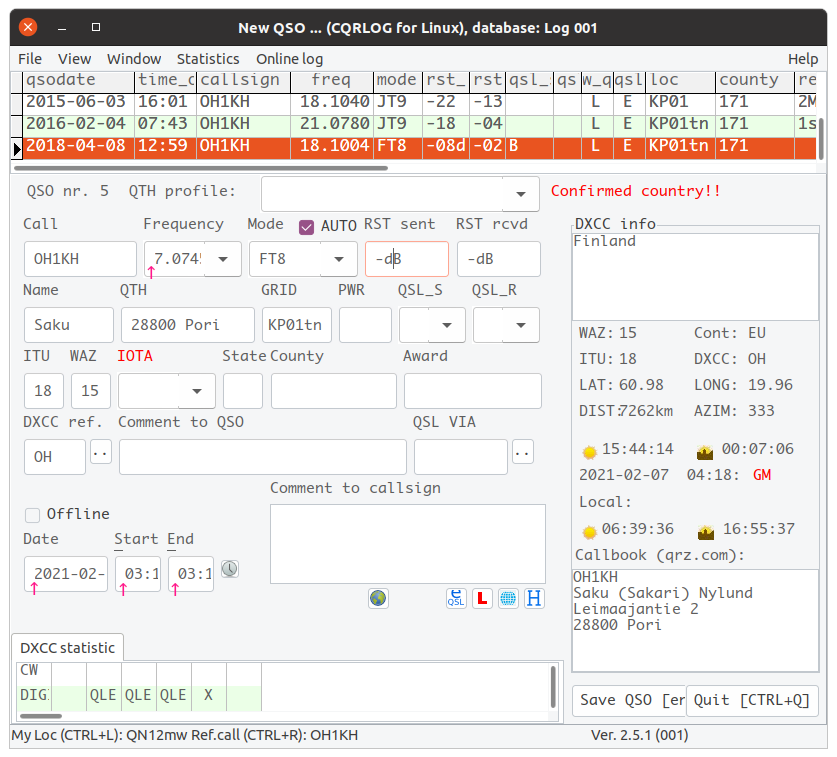Click the Start time field

coord(138,574)
